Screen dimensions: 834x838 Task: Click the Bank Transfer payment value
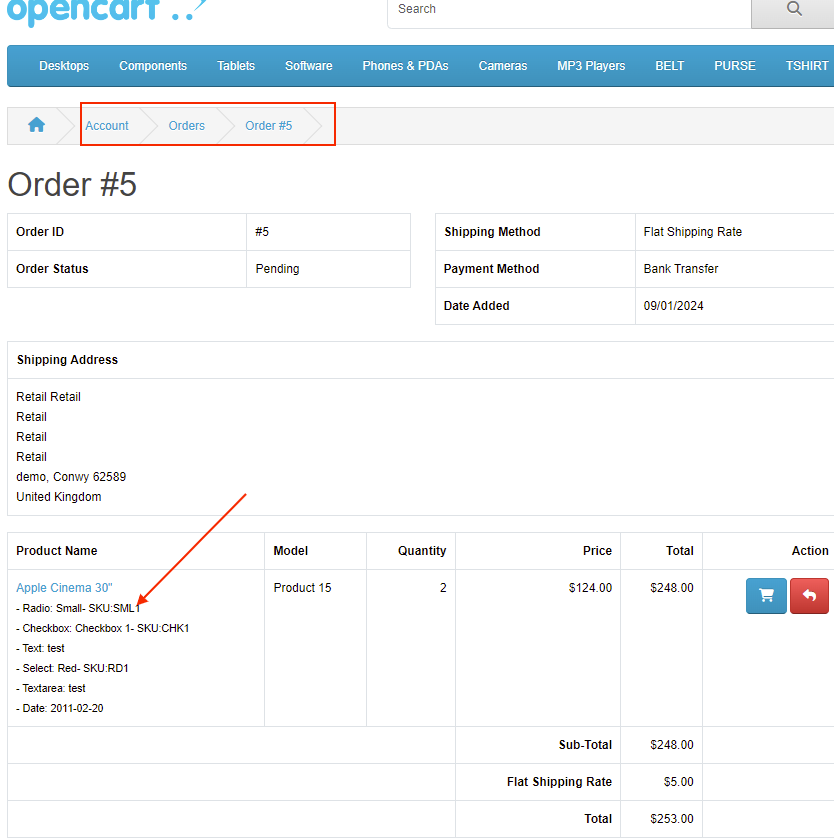pyautogui.click(x=681, y=269)
